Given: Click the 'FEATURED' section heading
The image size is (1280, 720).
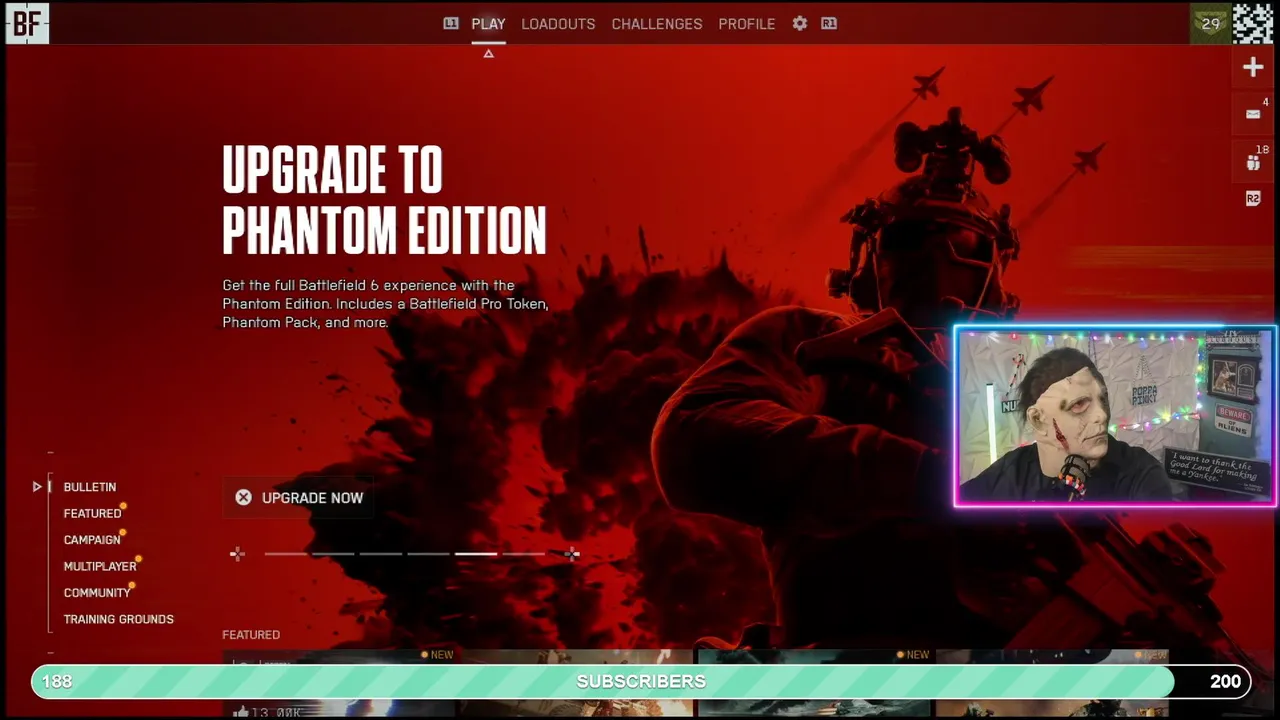Looking at the screenshot, I should [251, 635].
